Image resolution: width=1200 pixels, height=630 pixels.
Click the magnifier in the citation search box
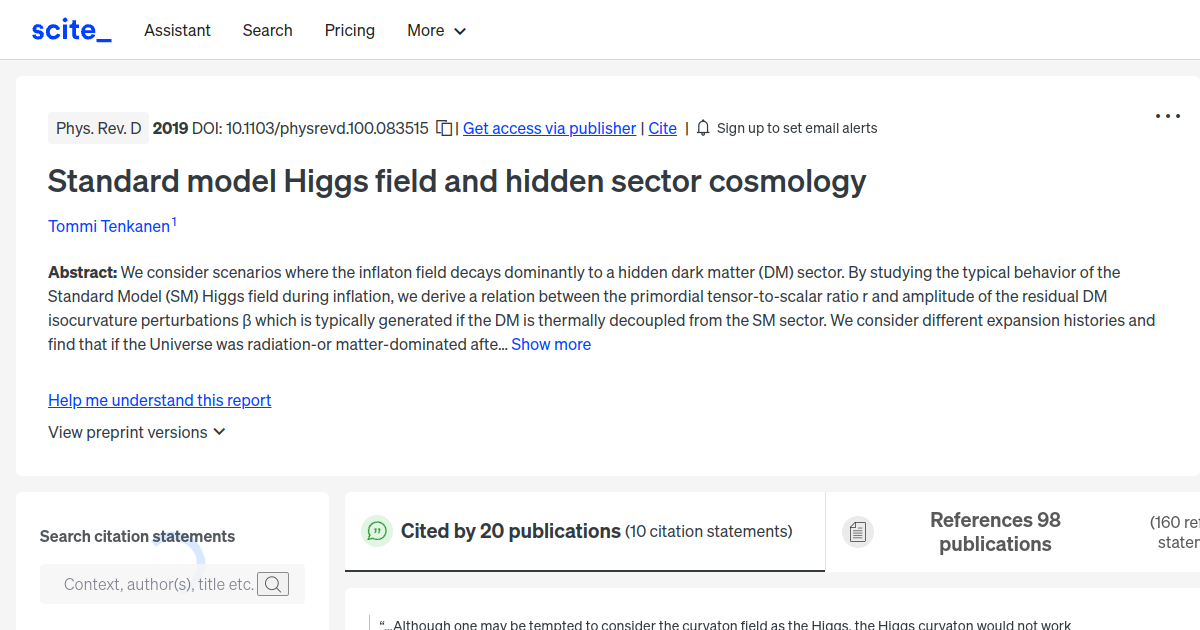pyautogui.click(x=273, y=583)
